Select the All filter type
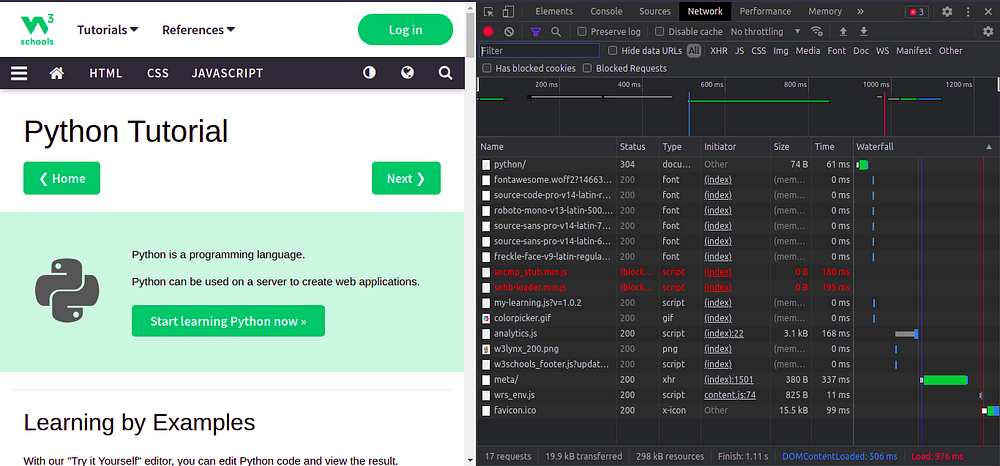This screenshot has height=466, width=1000. tap(694, 50)
